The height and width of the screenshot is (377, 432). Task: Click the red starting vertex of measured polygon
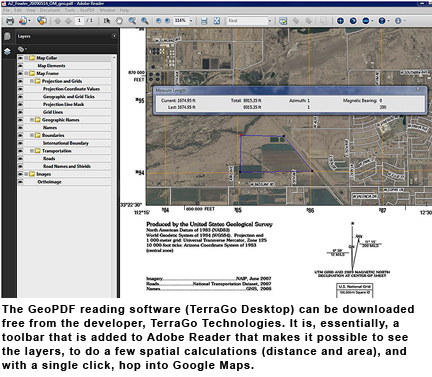[x=241, y=135]
